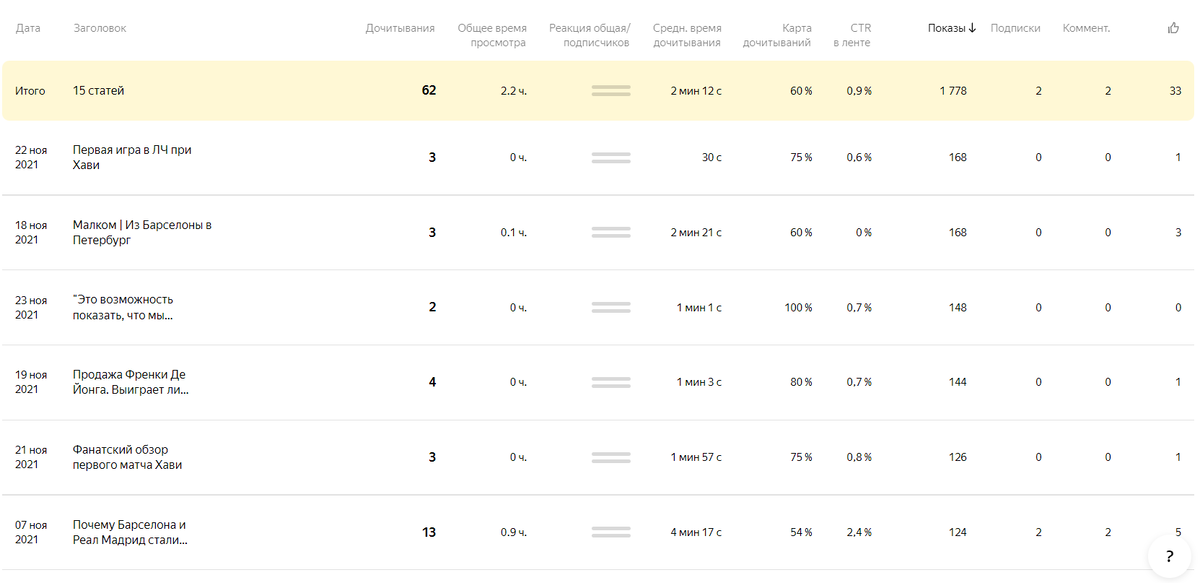Sort by Показы column descending arrow
Screen dimensions: 1200x583
[x=972, y=28]
